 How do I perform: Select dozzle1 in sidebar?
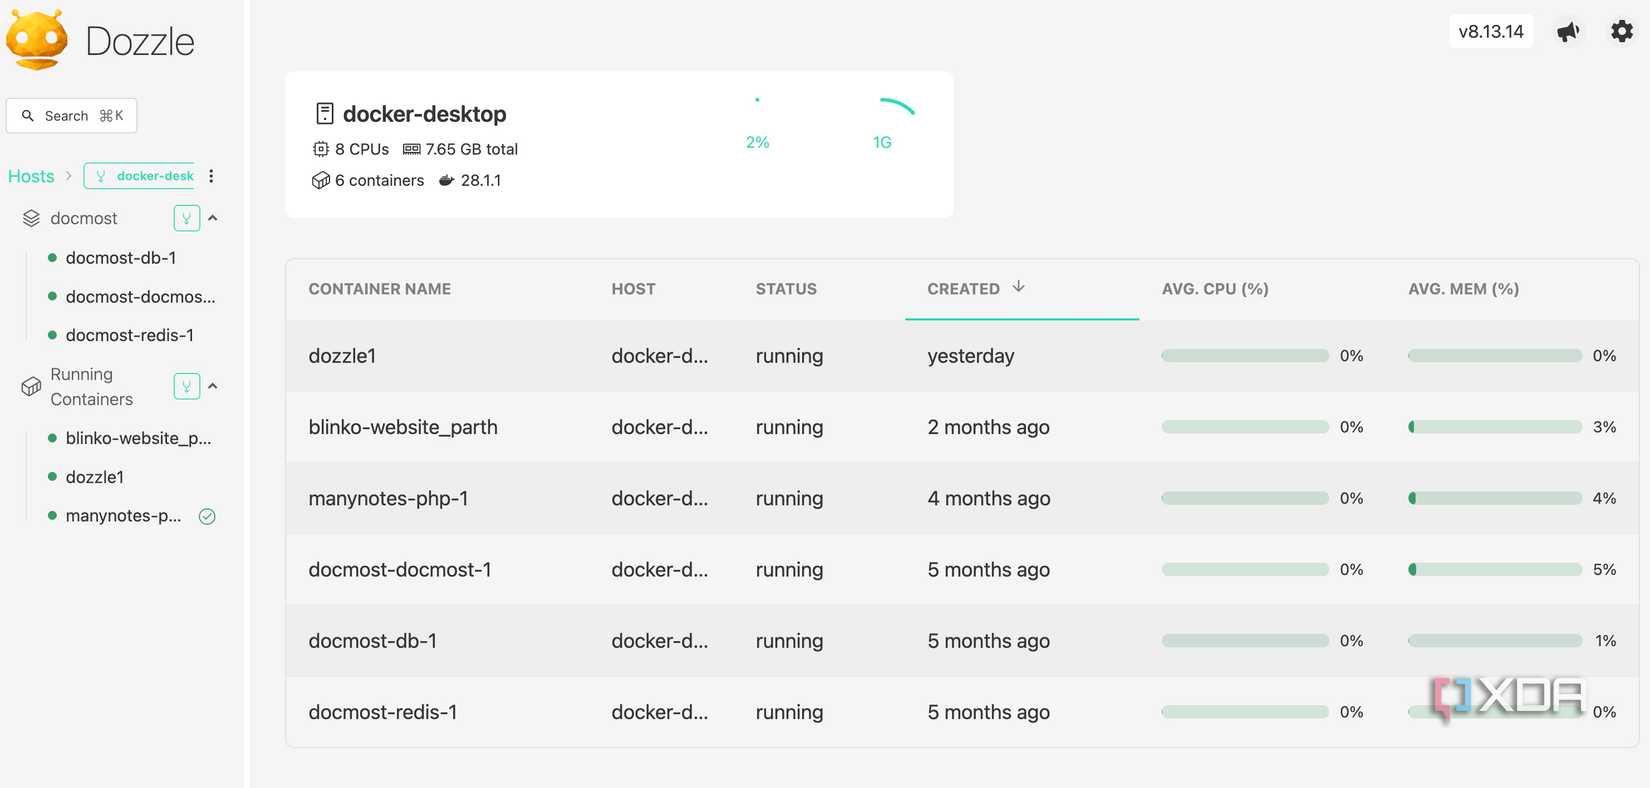(x=95, y=477)
